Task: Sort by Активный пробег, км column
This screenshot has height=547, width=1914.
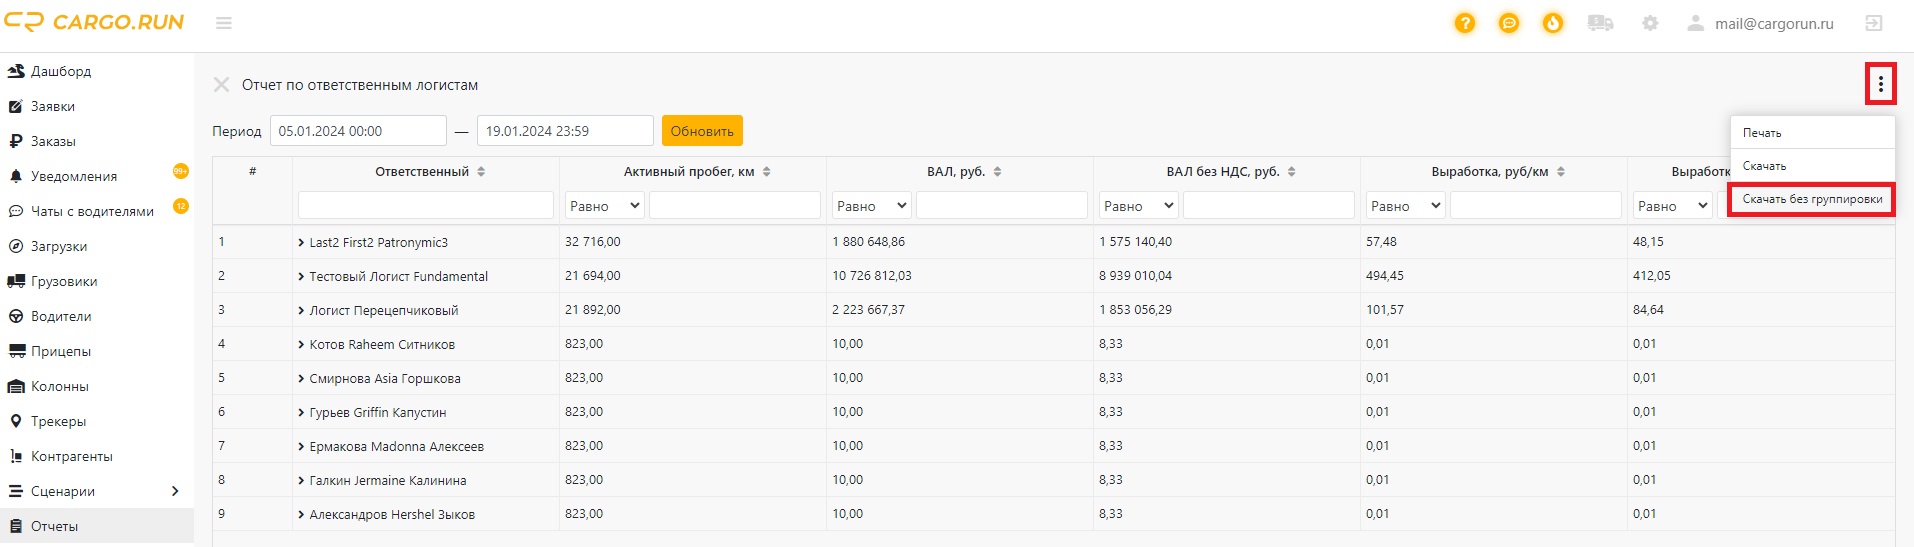Action: [767, 172]
